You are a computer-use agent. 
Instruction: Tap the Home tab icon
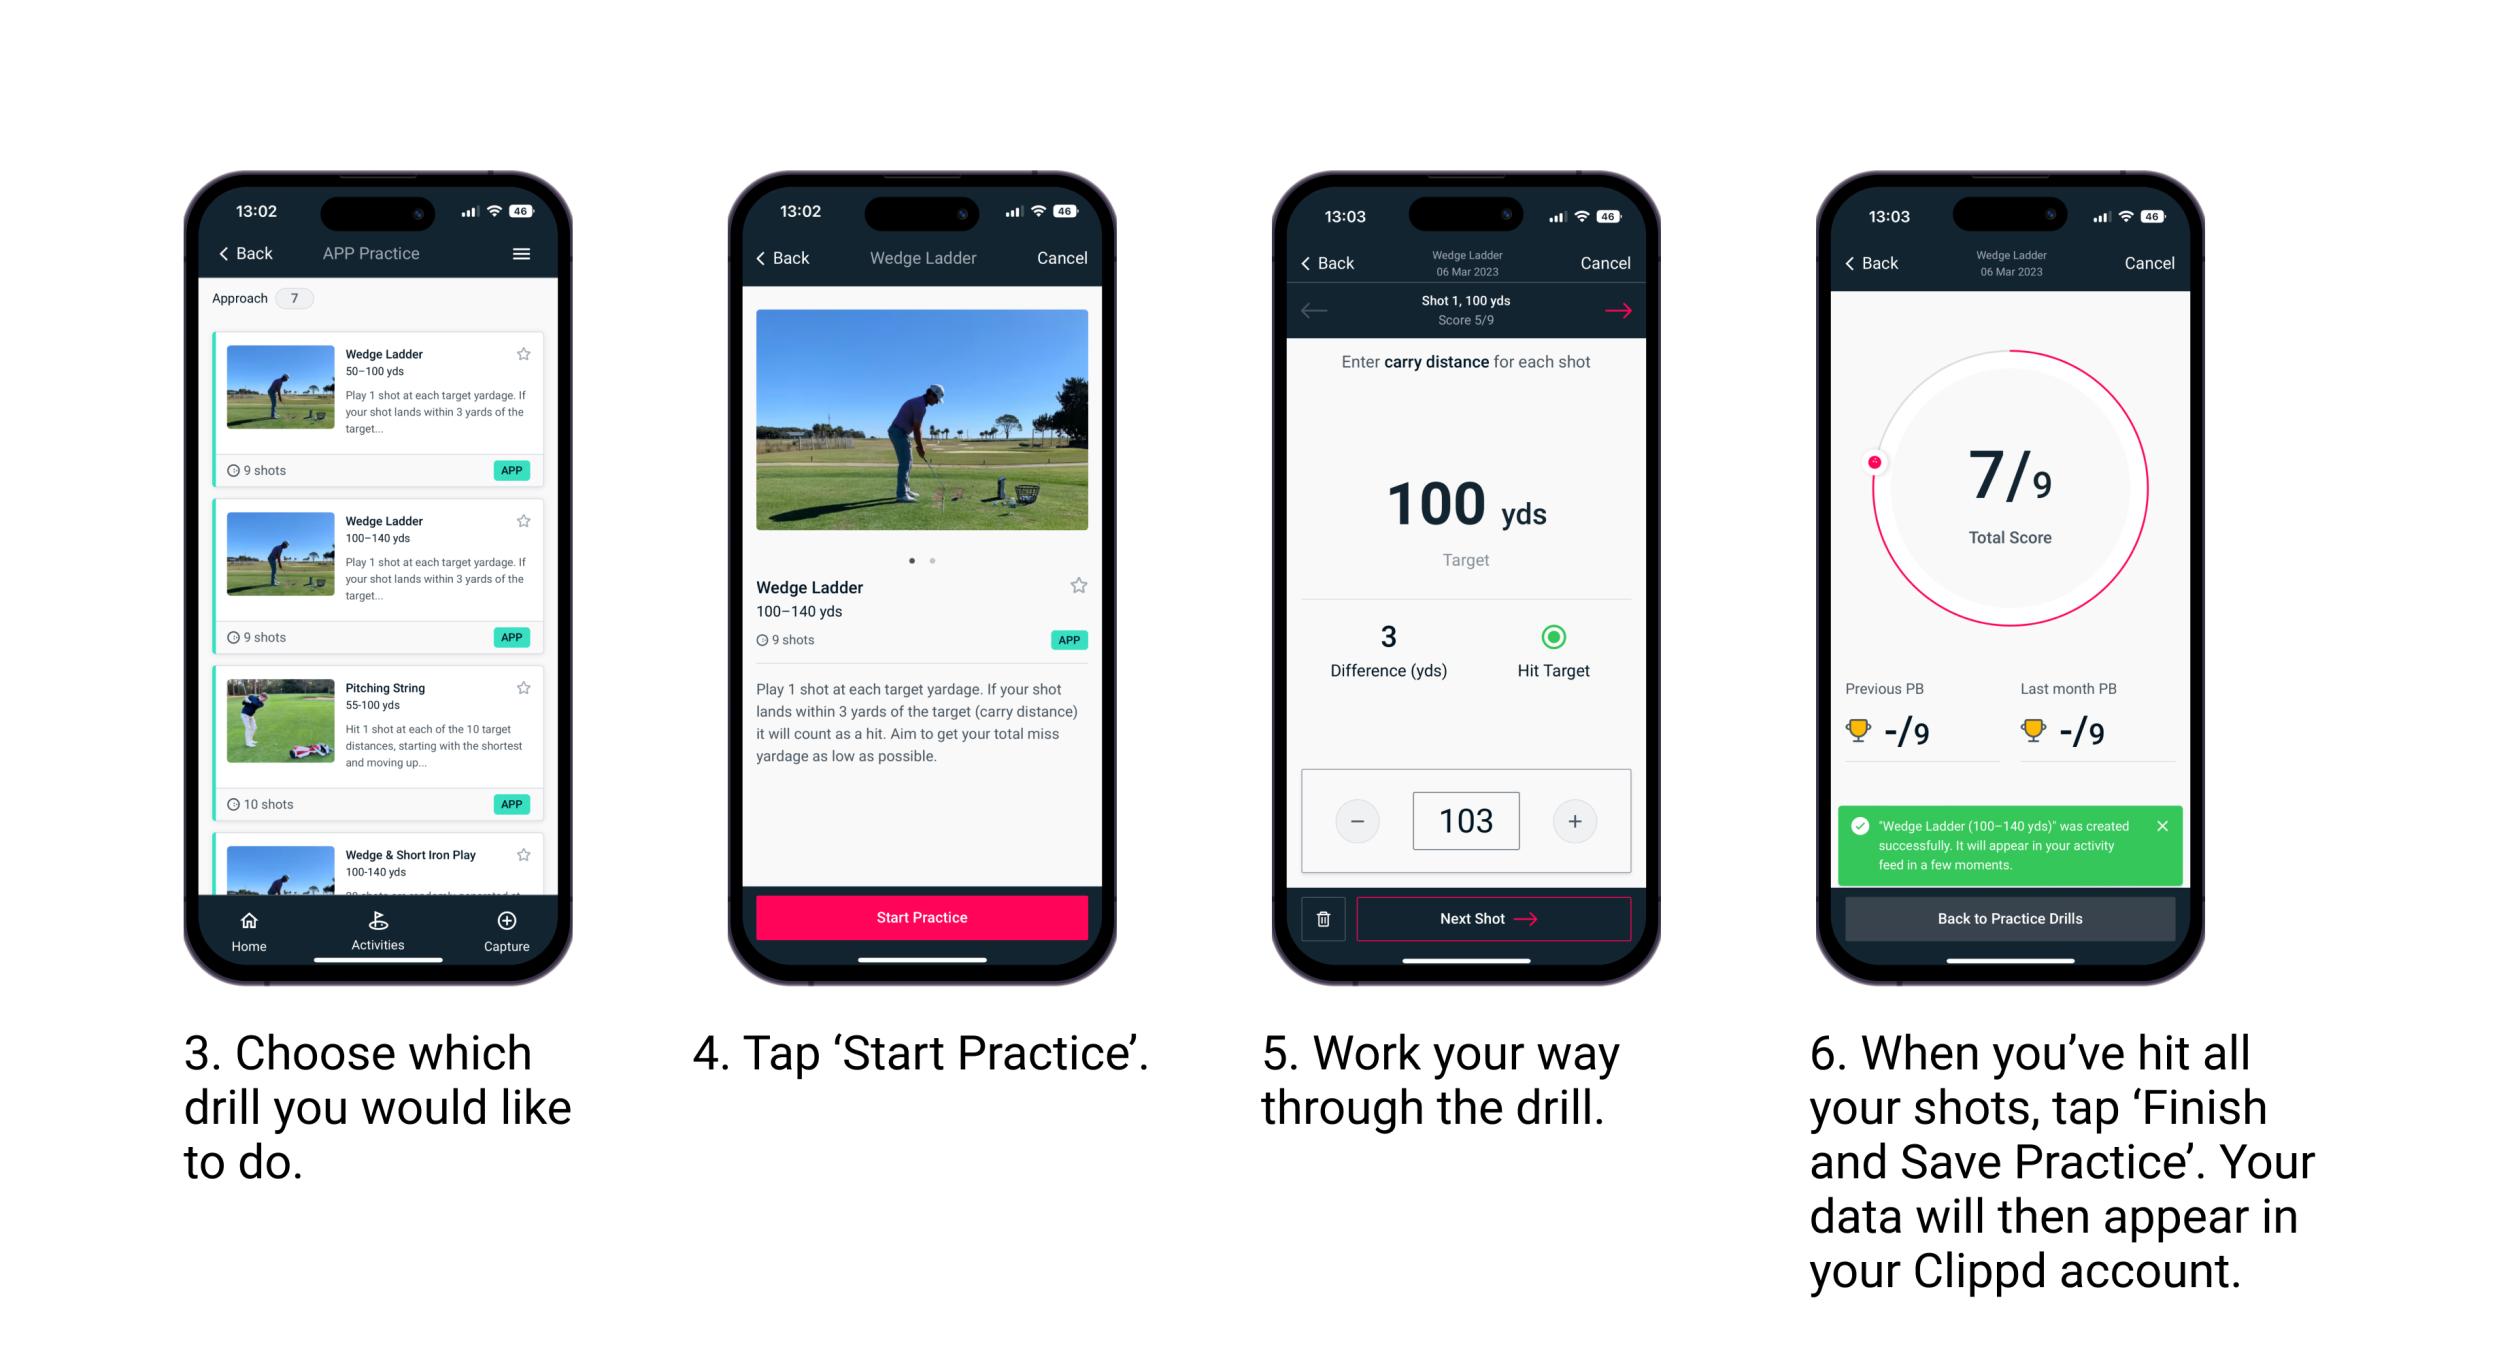tap(254, 922)
